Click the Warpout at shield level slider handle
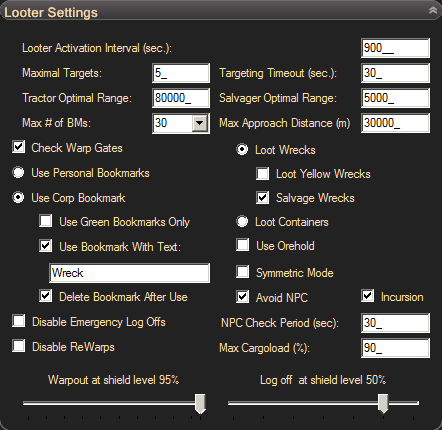Screen dimensions: 442x430 pyautogui.click(x=200, y=404)
